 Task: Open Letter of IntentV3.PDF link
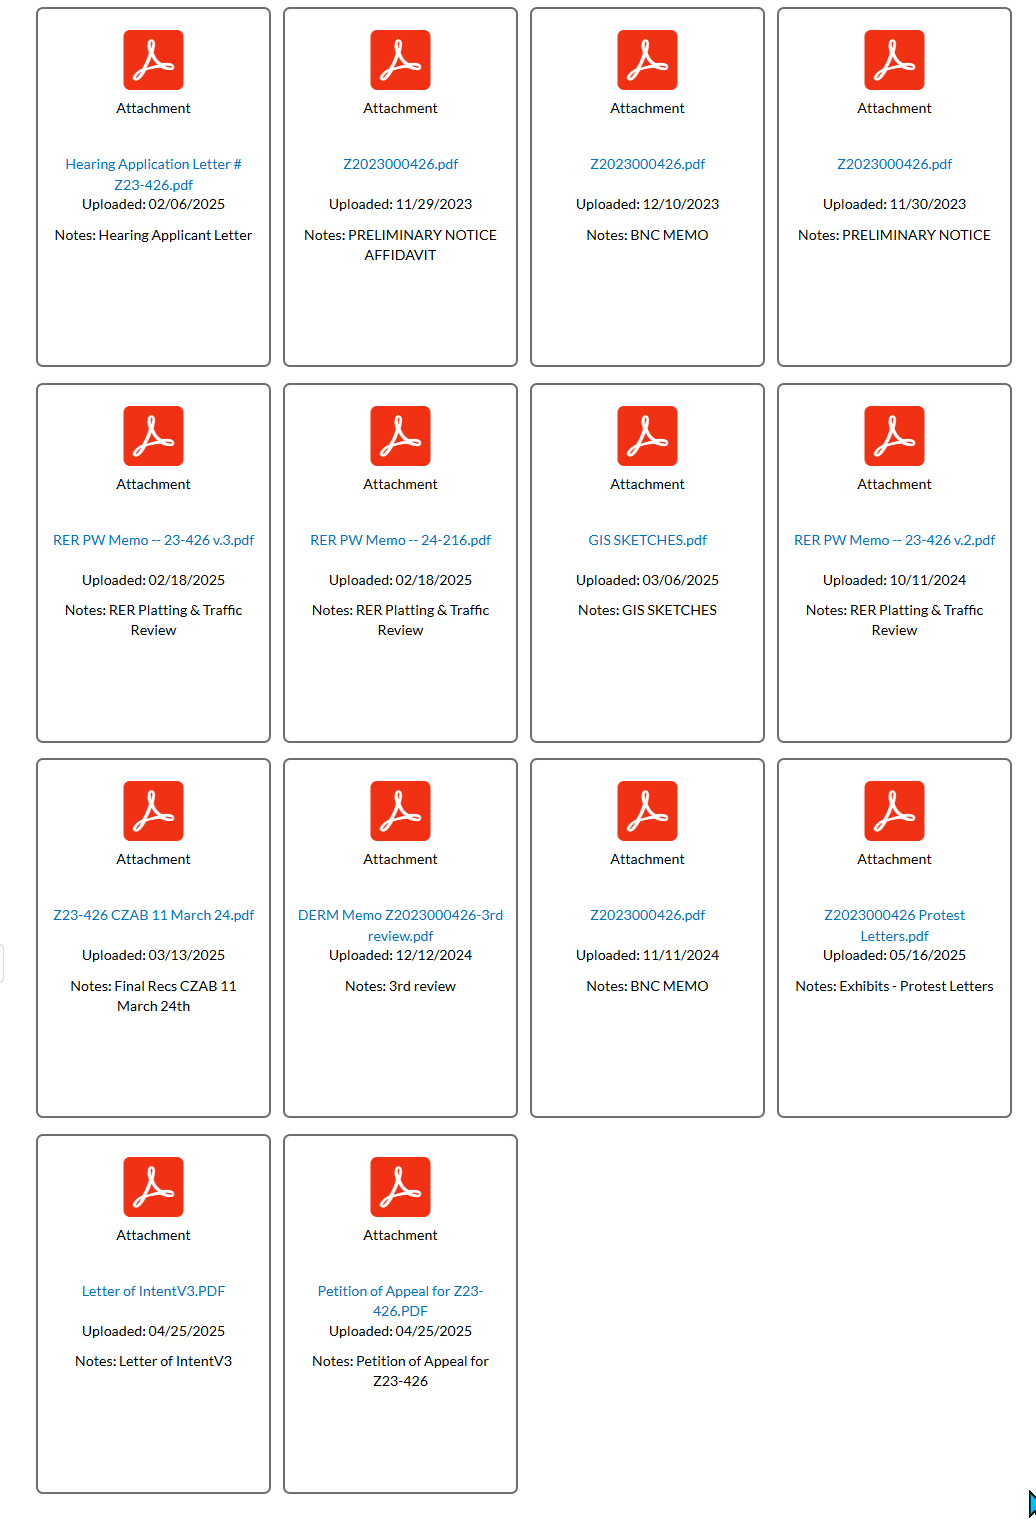153,1291
